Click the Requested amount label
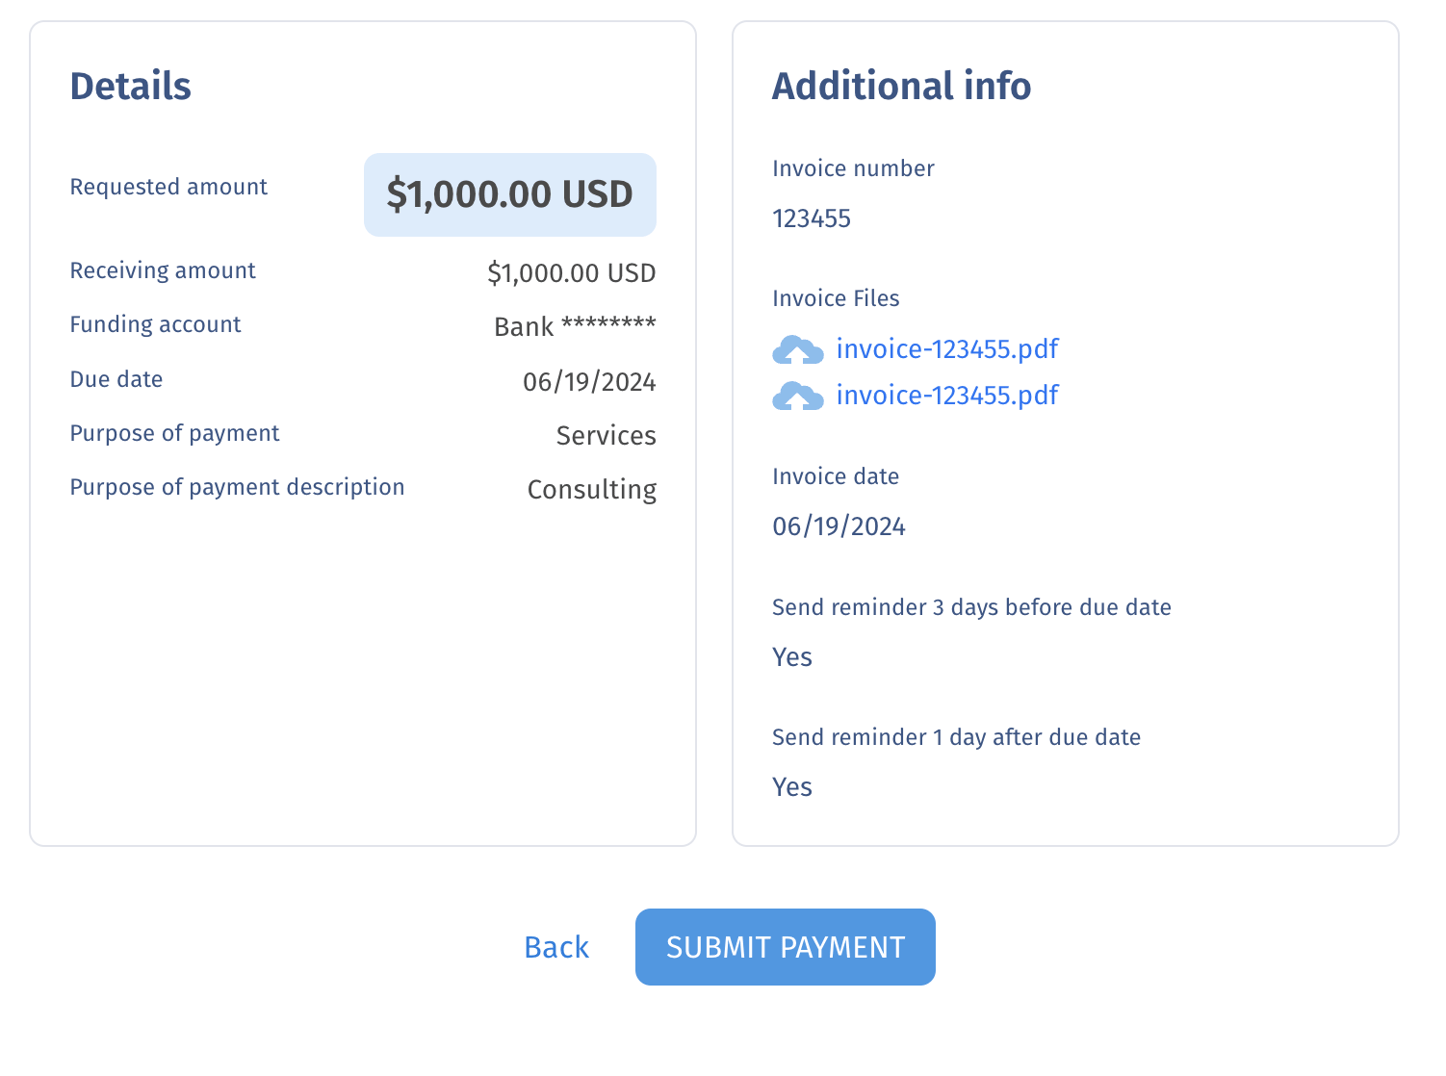This screenshot has width=1446, height=1076. [x=168, y=187]
